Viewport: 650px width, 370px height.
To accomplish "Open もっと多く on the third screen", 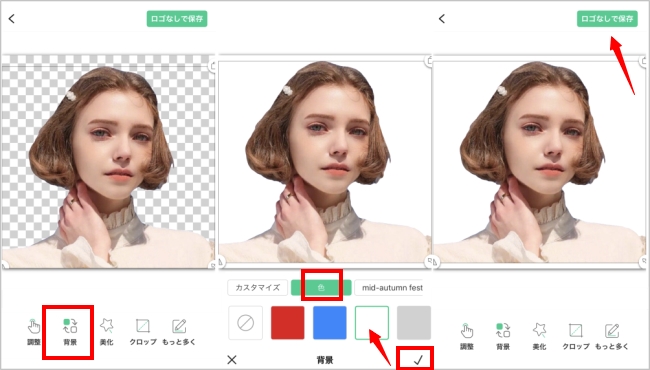I will tap(611, 336).
